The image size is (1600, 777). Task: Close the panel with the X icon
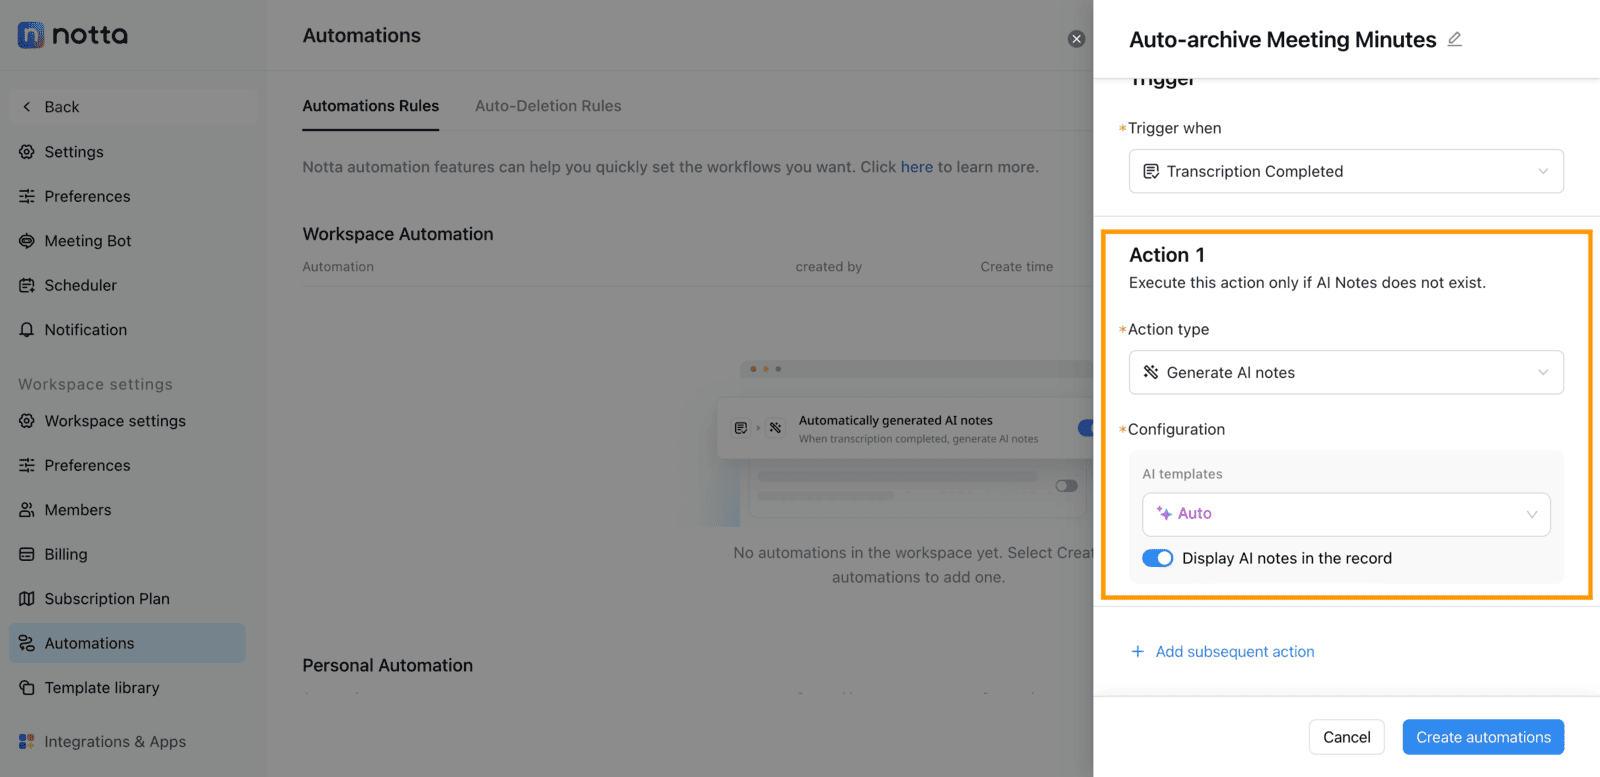(1076, 39)
